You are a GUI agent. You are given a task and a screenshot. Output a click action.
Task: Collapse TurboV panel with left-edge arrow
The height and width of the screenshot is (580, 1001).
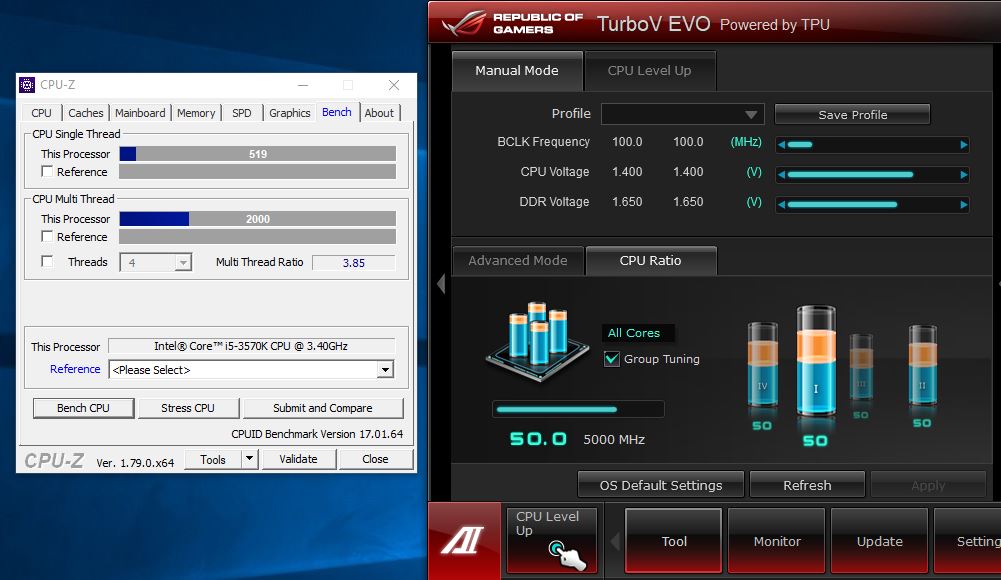[x=440, y=283]
